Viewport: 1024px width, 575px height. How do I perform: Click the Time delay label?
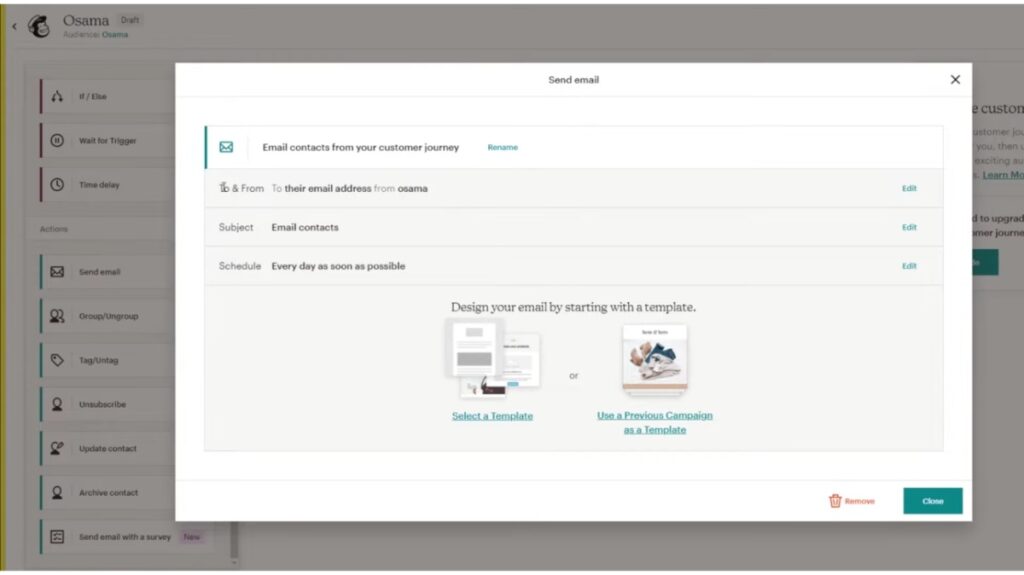click(x=99, y=185)
